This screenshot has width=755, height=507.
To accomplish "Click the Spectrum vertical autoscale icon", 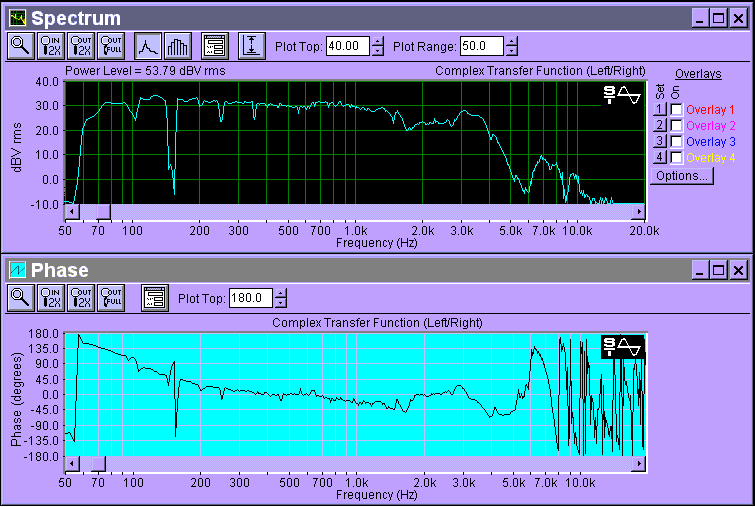I will 251,45.
